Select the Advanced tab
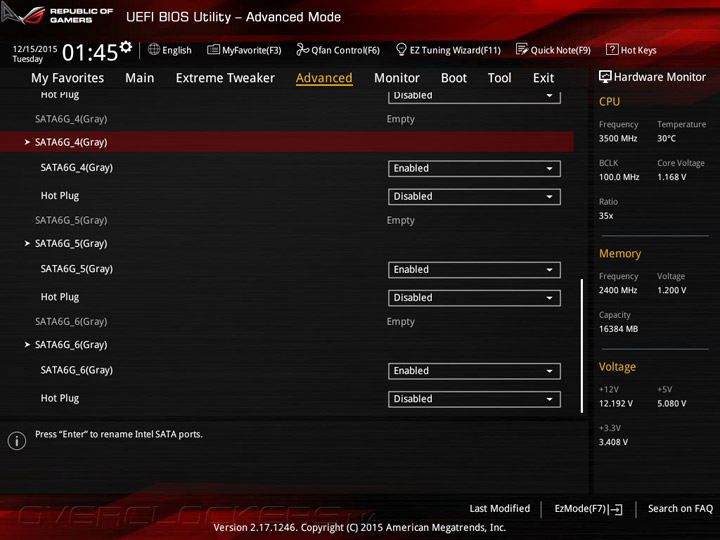This screenshot has width=720, height=540. point(324,78)
